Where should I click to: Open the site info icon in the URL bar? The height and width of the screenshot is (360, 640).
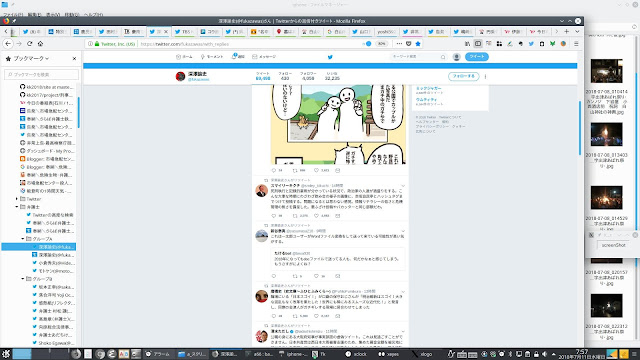pos(90,44)
